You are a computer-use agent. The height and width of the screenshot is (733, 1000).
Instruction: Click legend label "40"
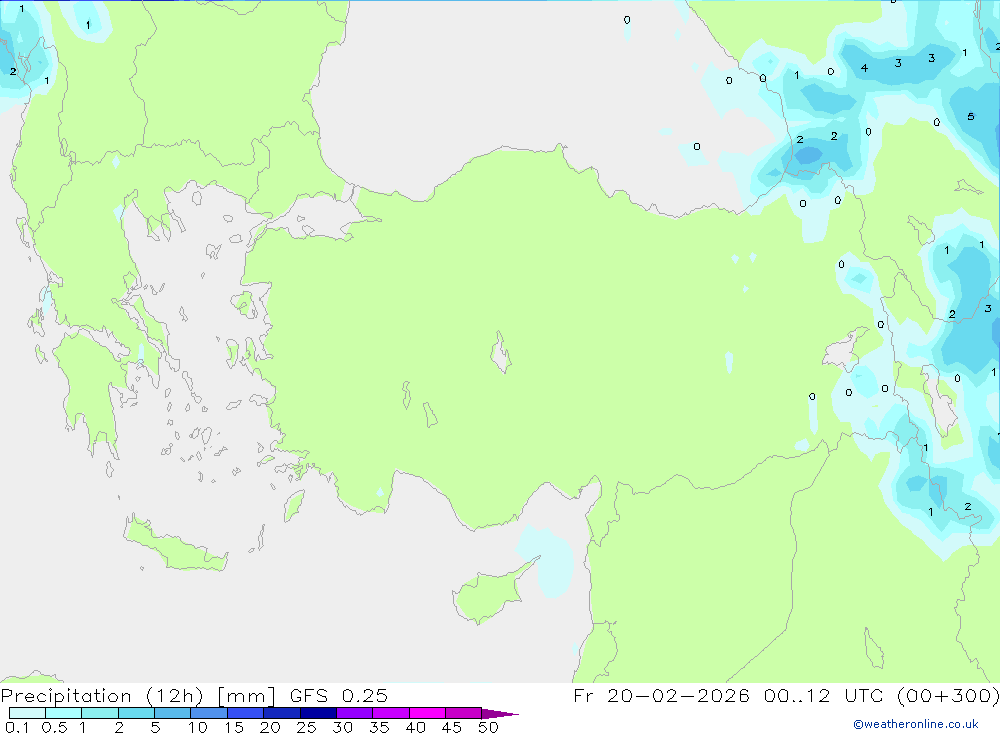[x=416, y=727]
